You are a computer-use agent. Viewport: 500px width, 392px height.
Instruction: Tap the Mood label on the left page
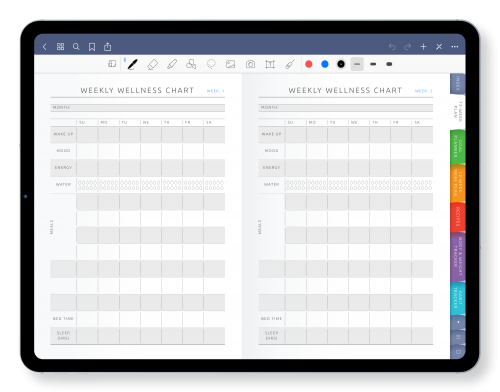pyautogui.click(x=63, y=151)
